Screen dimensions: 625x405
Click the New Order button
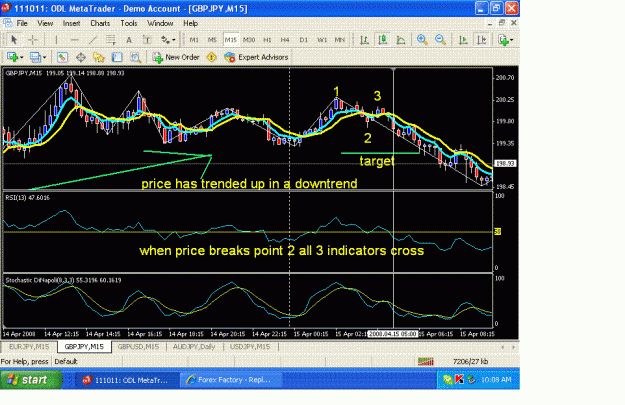[x=176, y=57]
